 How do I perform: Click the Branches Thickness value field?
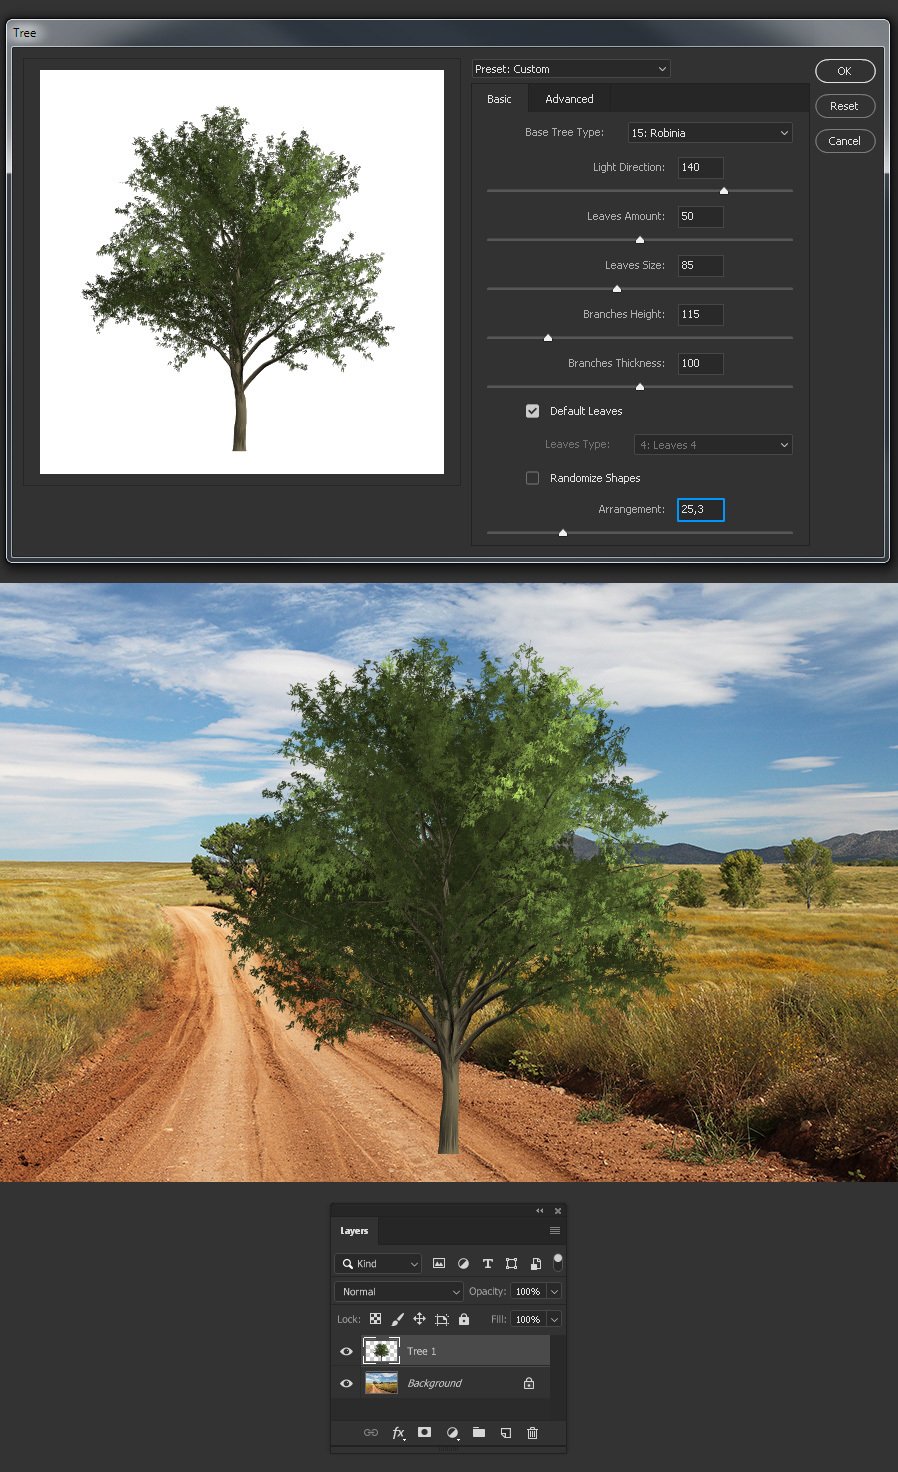[x=701, y=364]
